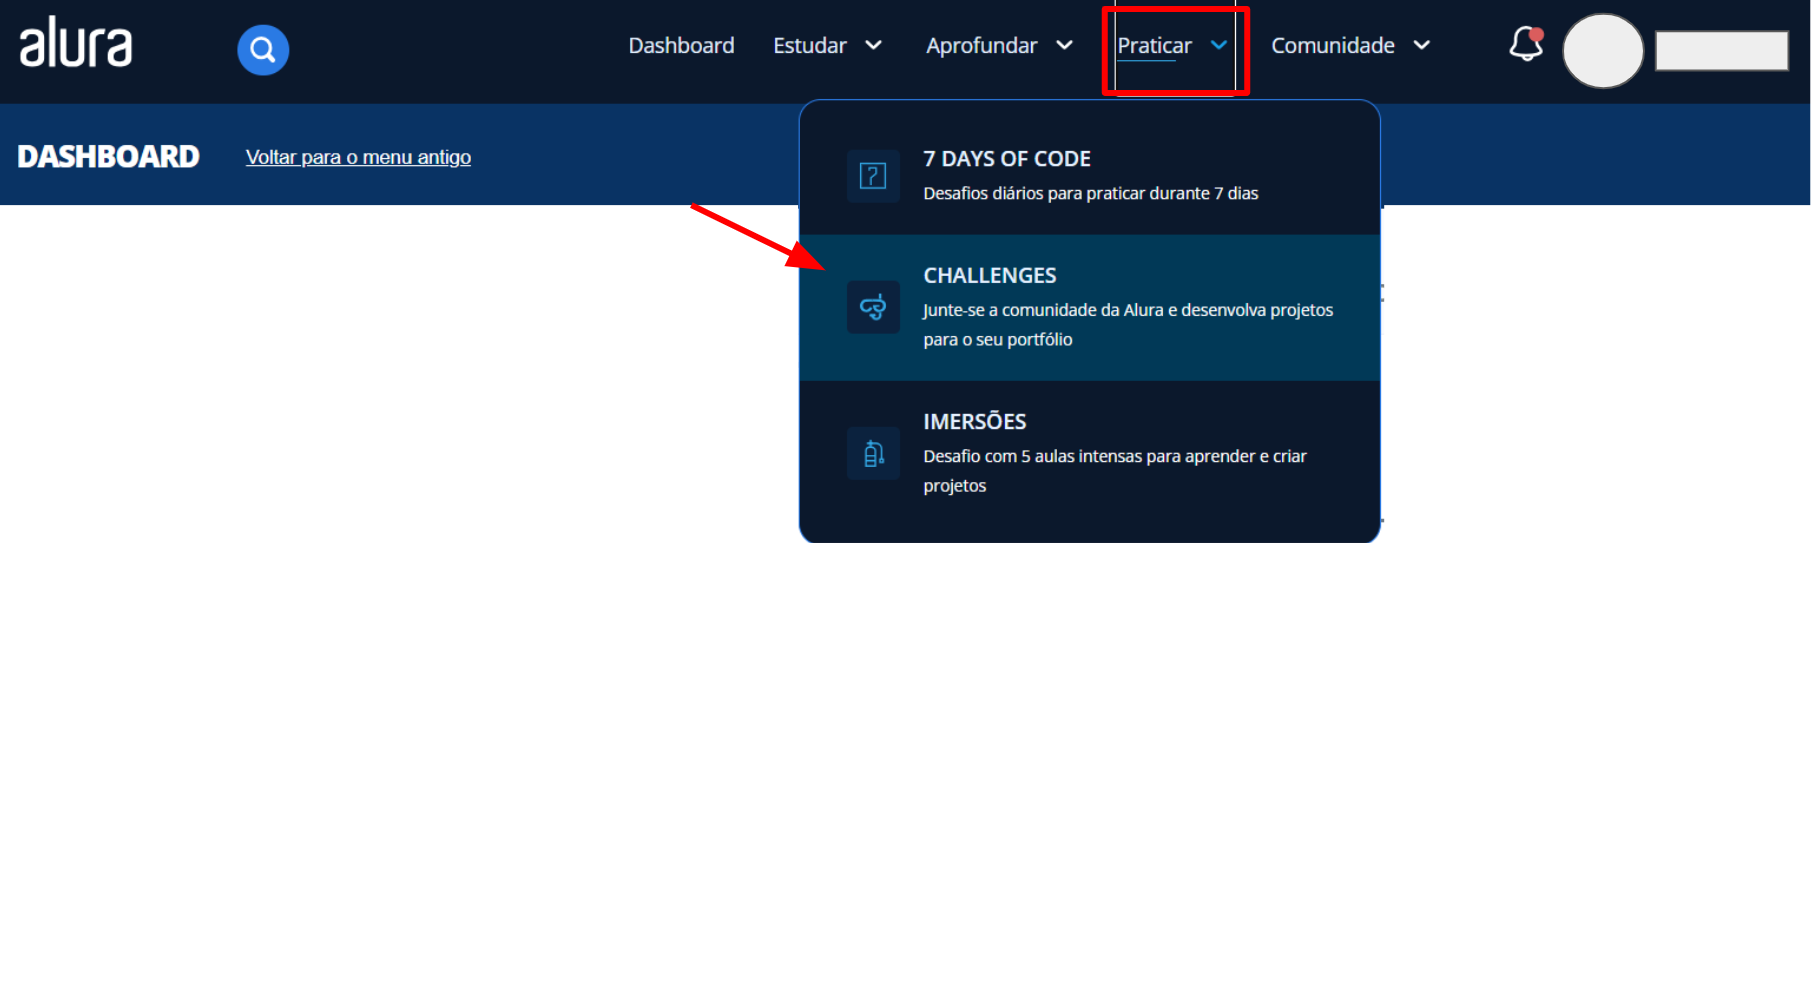Go to Dashboard in the top navigation

pyautogui.click(x=681, y=46)
